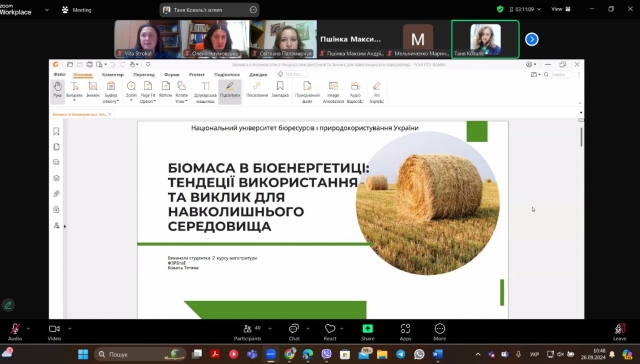This screenshot has height=364, width=640.
Task: Choose the Select text (Вибрати) tool
Action: [74, 91]
